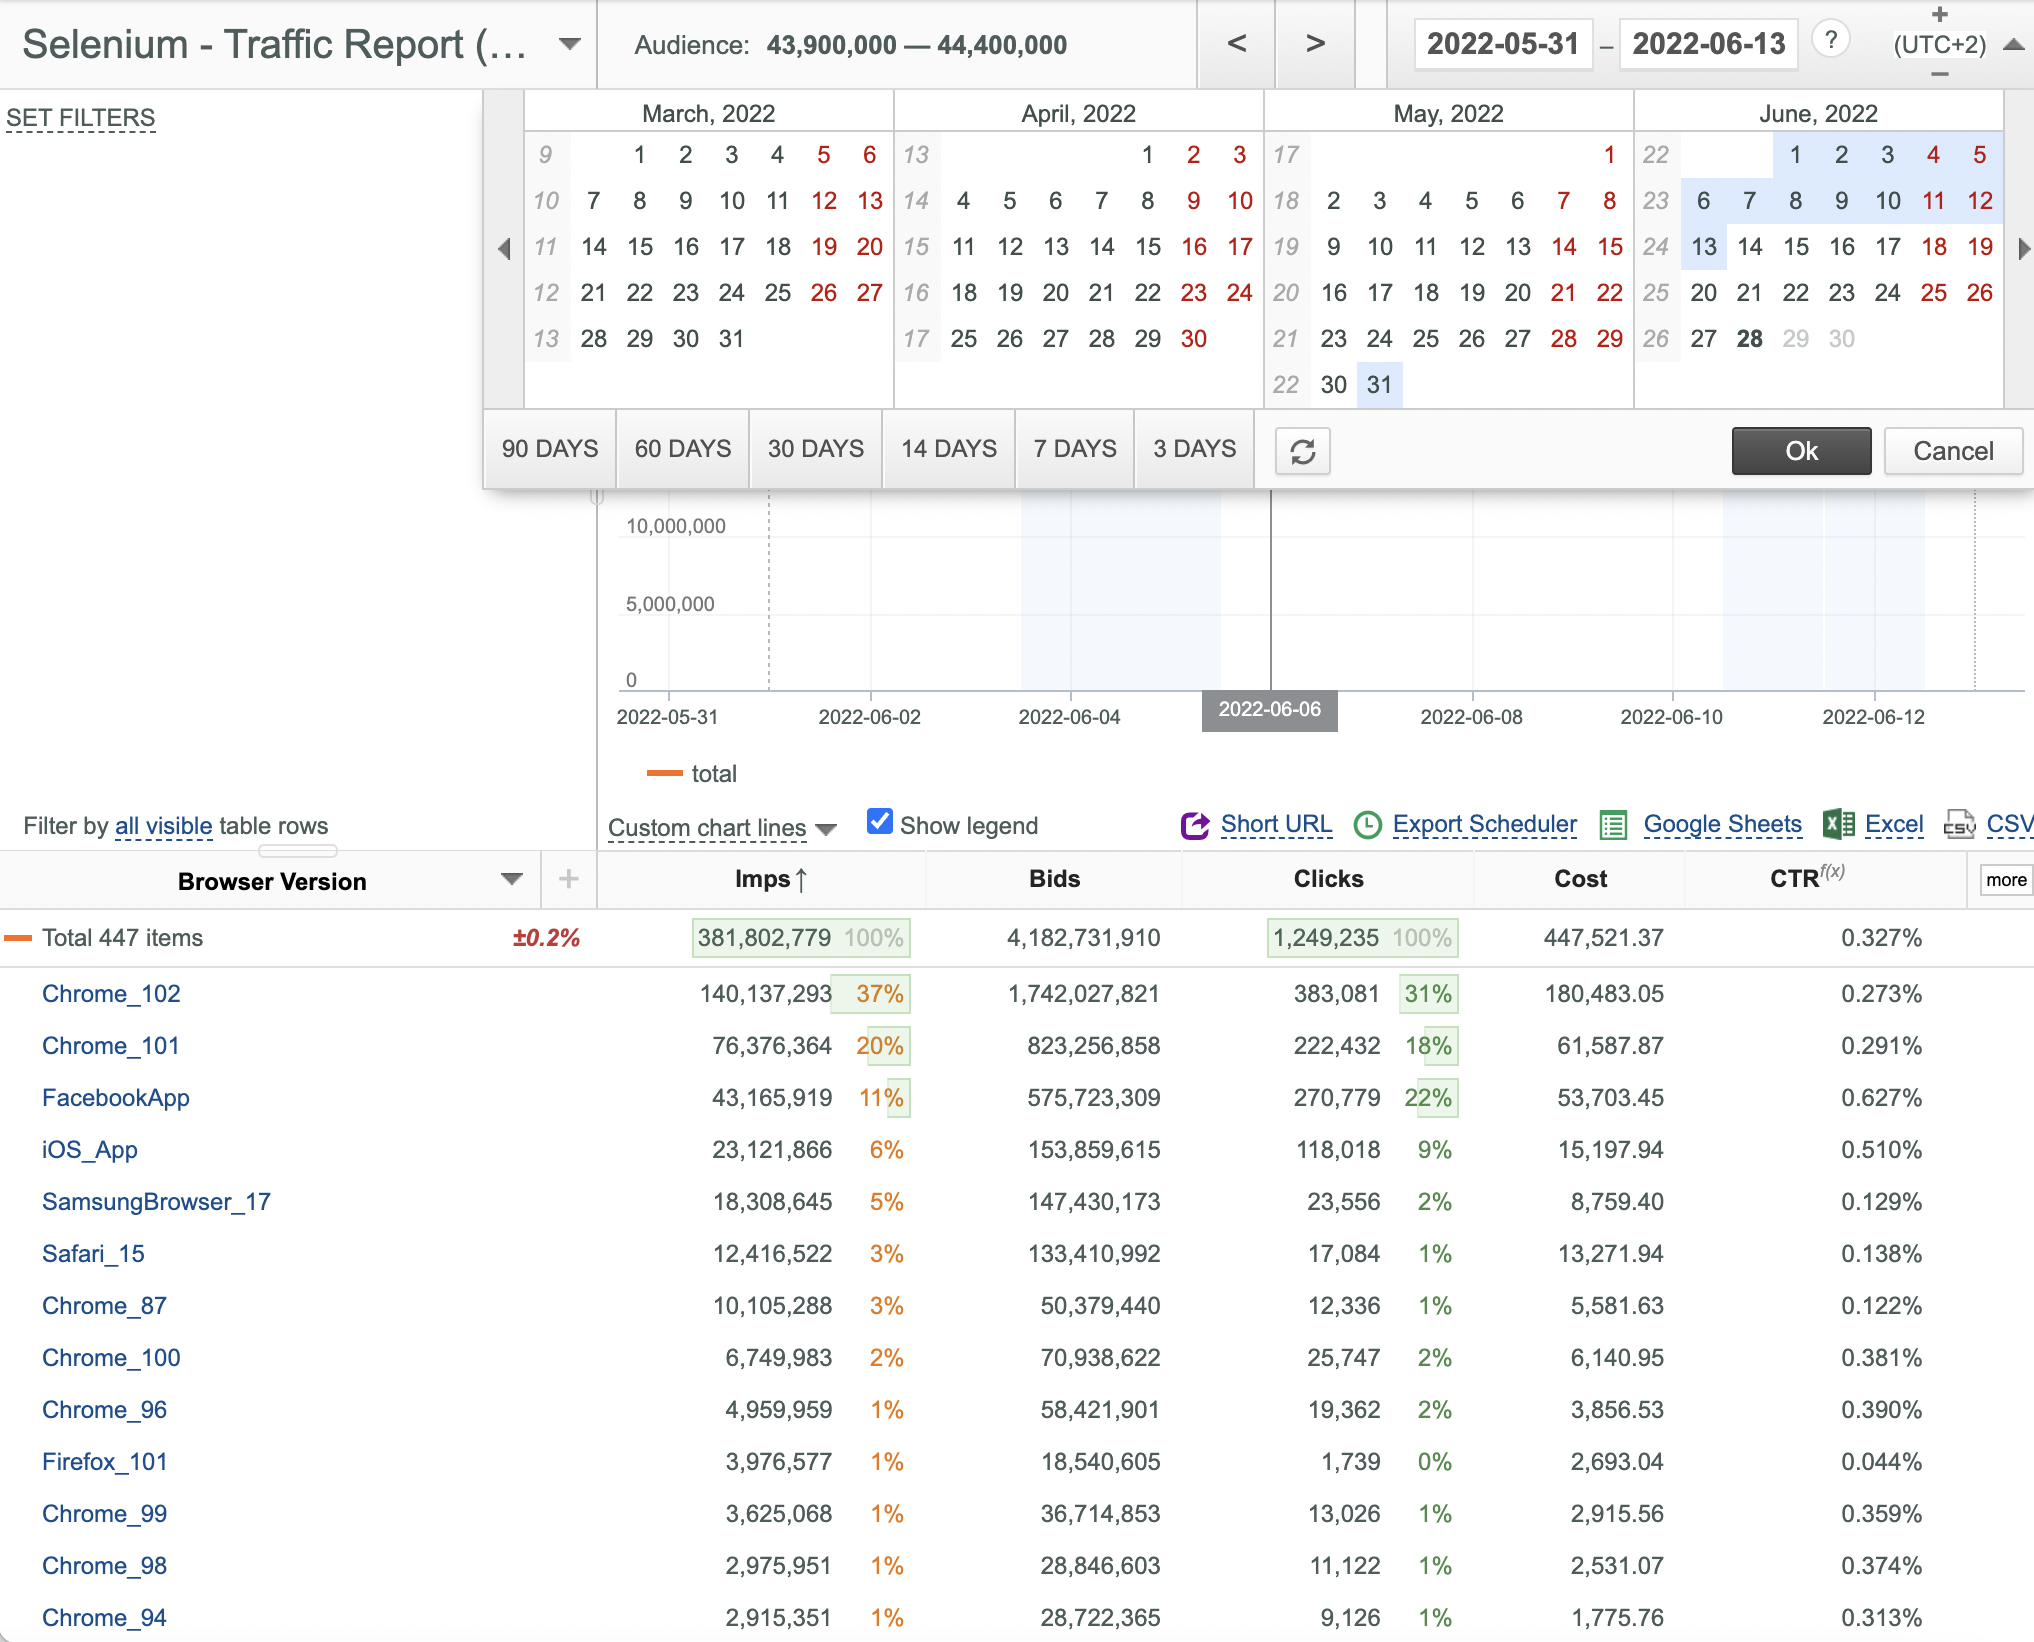Image resolution: width=2034 pixels, height=1642 pixels.
Task: Click the Google Sheets icon
Action: (1613, 825)
